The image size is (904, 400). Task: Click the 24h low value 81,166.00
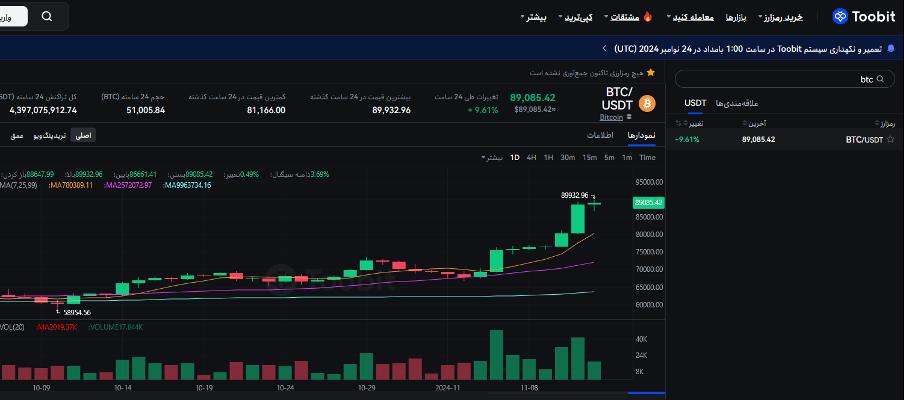coord(266,110)
